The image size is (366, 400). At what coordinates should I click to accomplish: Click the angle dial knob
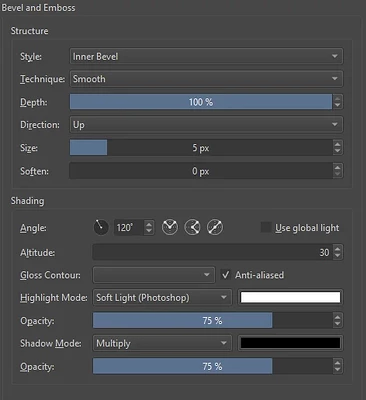101,228
